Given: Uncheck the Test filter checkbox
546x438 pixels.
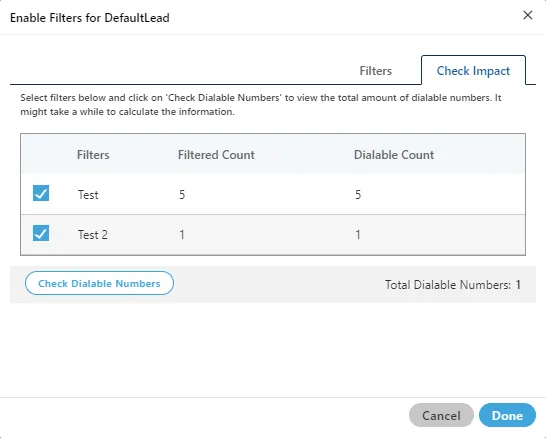Looking at the screenshot, I should coord(41,193).
